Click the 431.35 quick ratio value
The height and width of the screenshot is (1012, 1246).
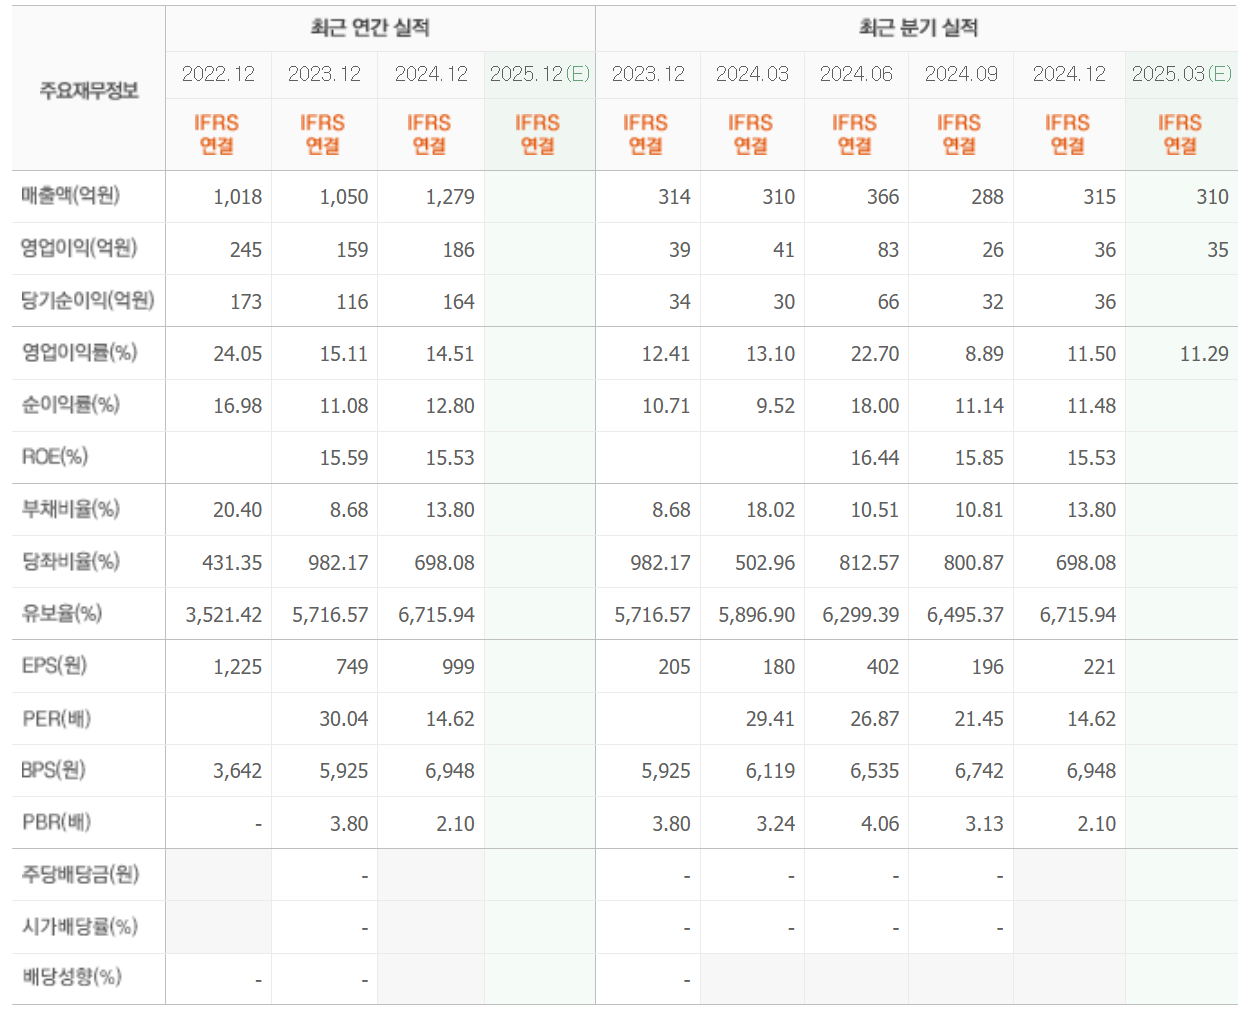point(232,563)
